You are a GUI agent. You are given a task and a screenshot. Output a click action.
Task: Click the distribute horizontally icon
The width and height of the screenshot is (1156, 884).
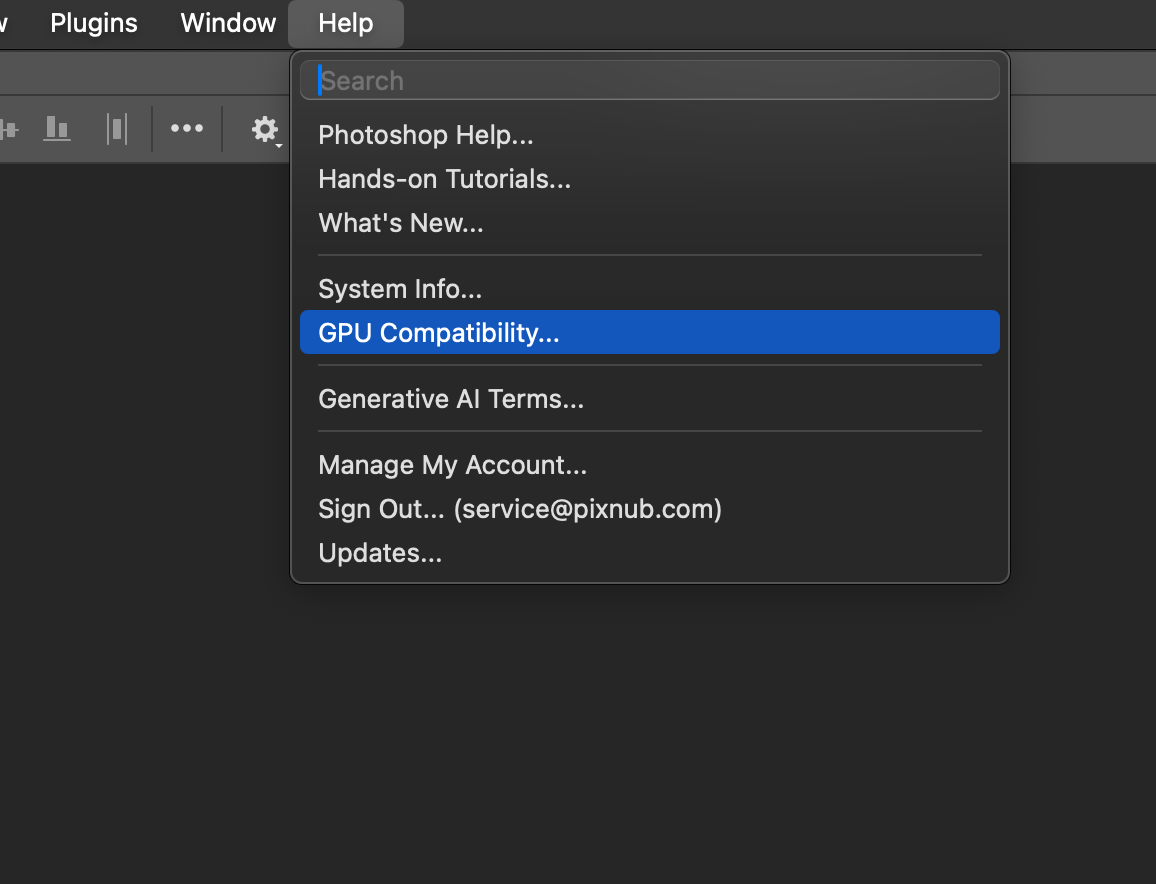click(118, 129)
